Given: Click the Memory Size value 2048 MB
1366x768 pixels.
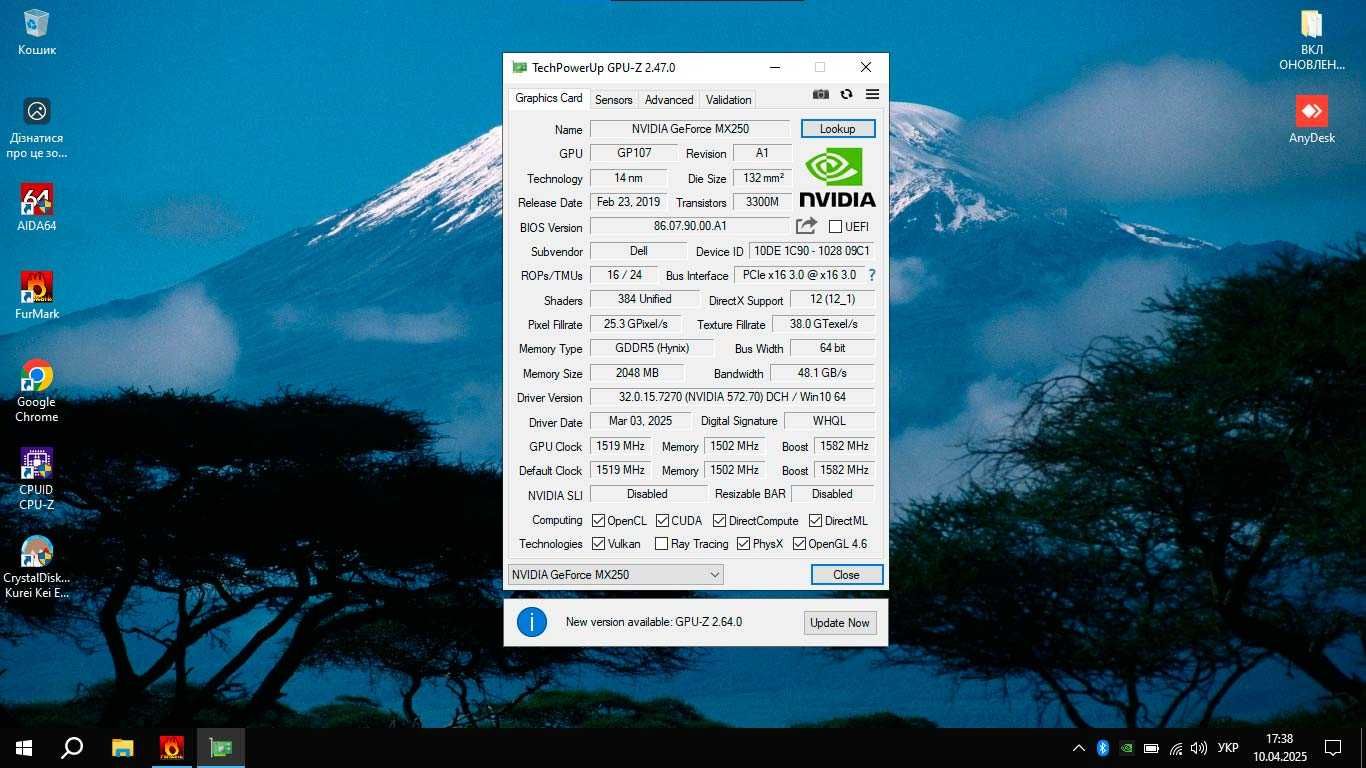Looking at the screenshot, I should click(x=637, y=373).
